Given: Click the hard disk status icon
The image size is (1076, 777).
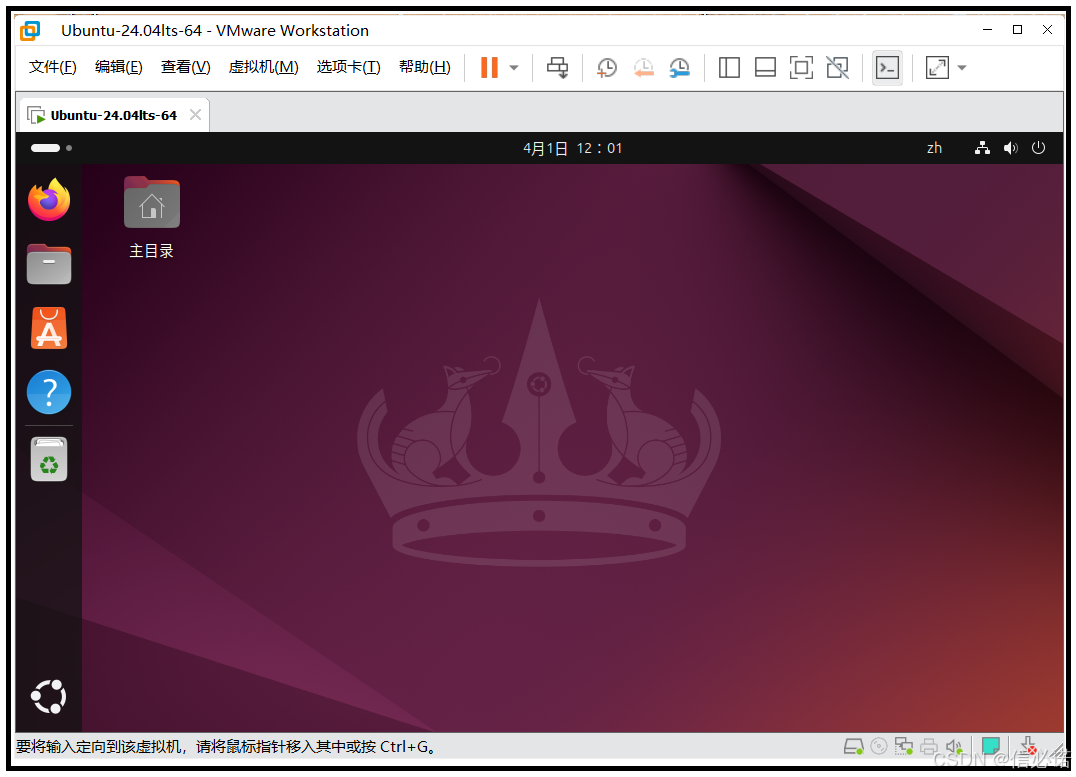Looking at the screenshot, I should (x=854, y=746).
